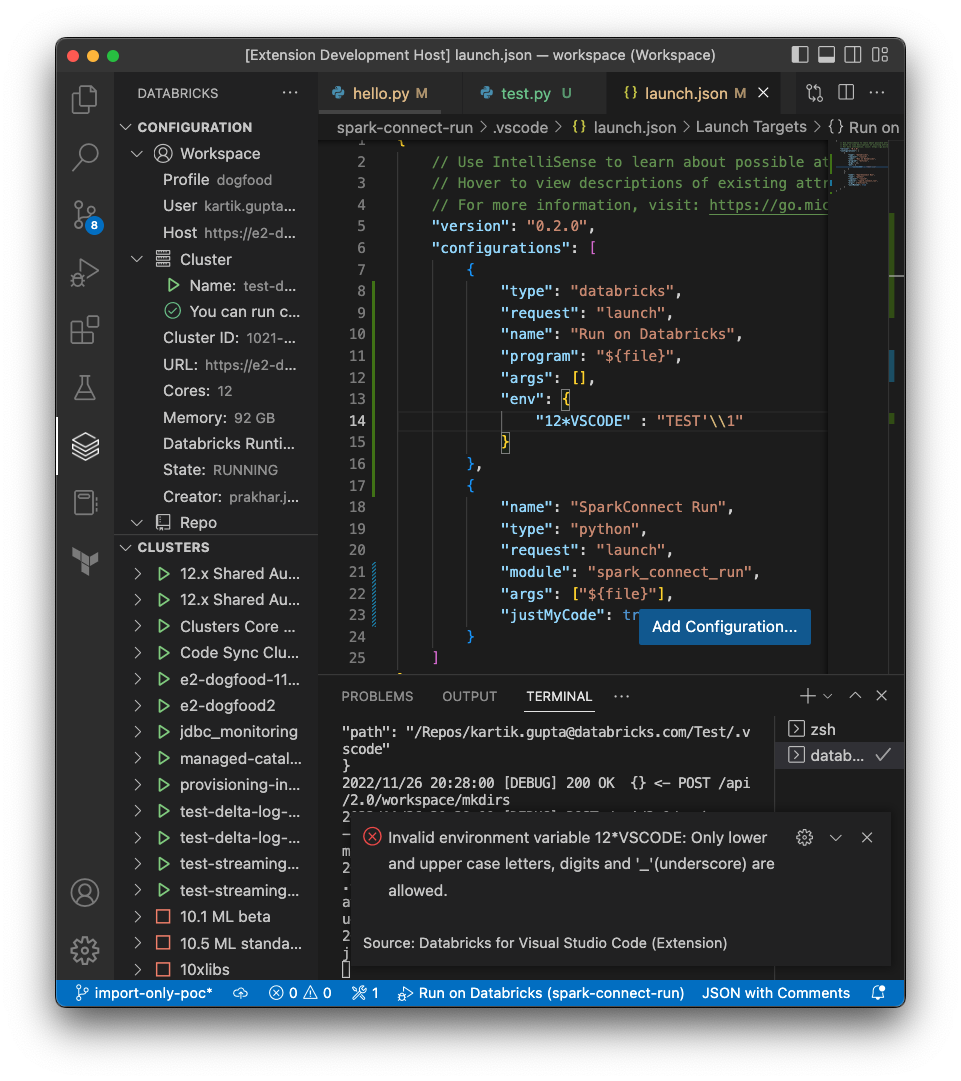Open the https://go.mic link in comment
The image size is (961, 1081).
769,205
